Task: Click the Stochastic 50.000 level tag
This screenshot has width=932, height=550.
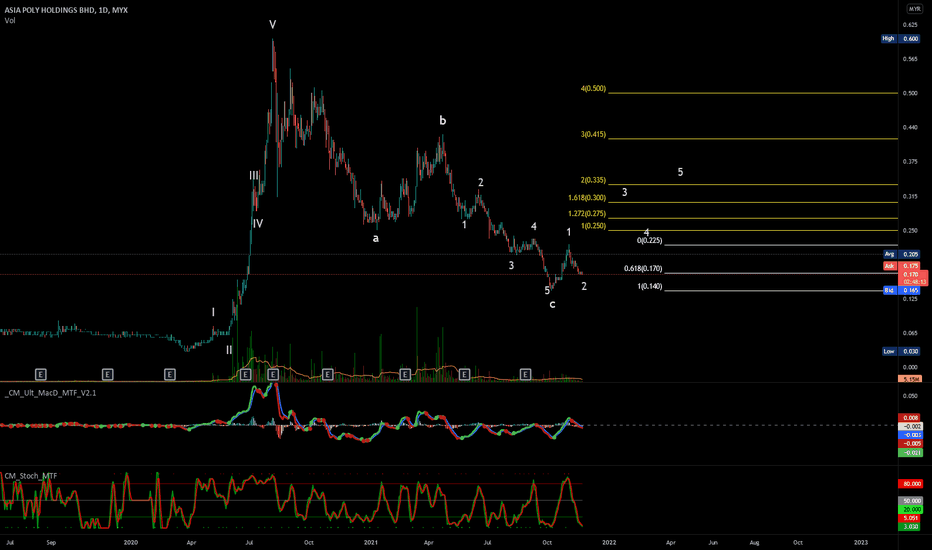Action: pos(910,501)
